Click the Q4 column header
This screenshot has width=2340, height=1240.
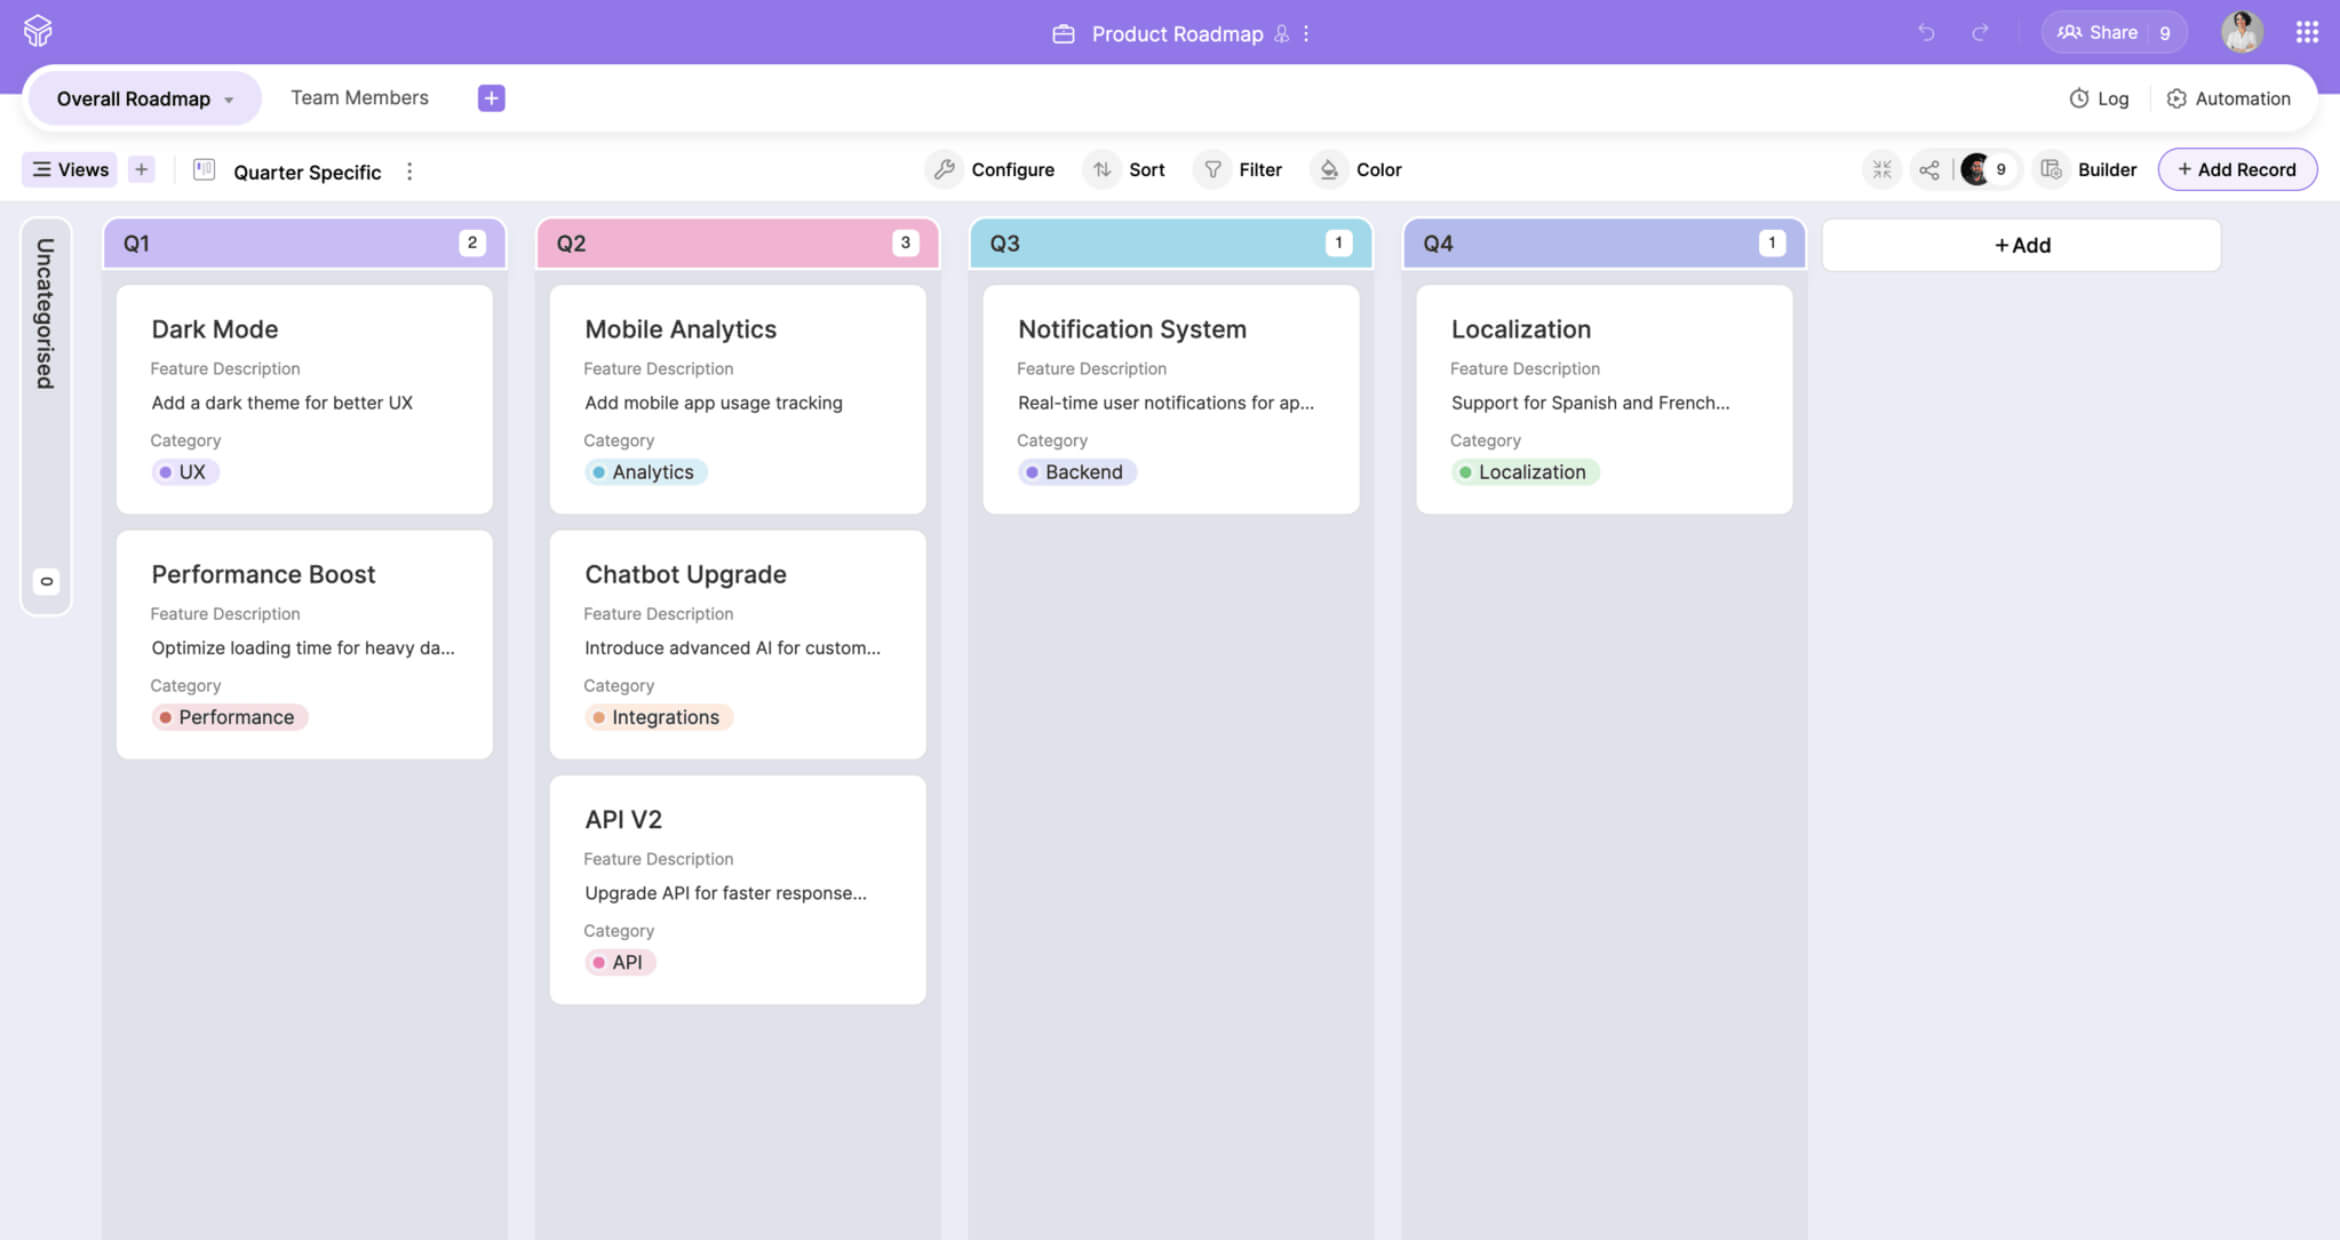coord(1604,243)
